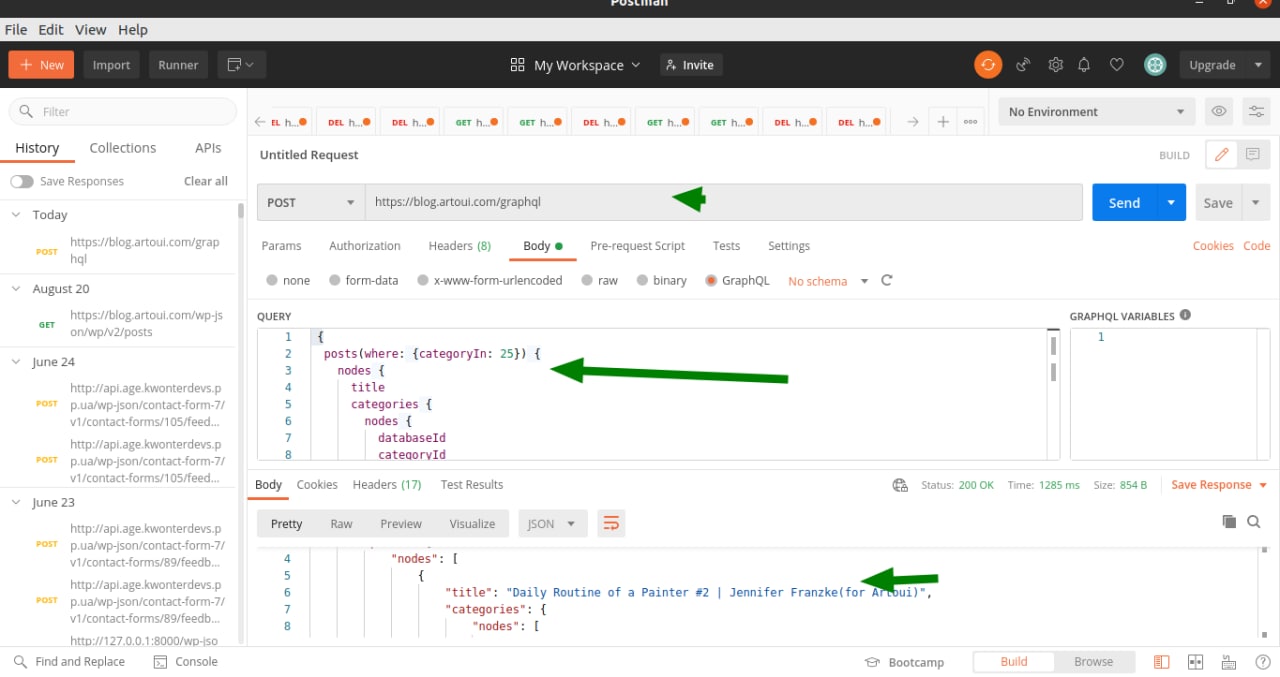Open tab options ellipsis menu
This screenshot has width=1280, height=677.
pyautogui.click(x=970, y=122)
